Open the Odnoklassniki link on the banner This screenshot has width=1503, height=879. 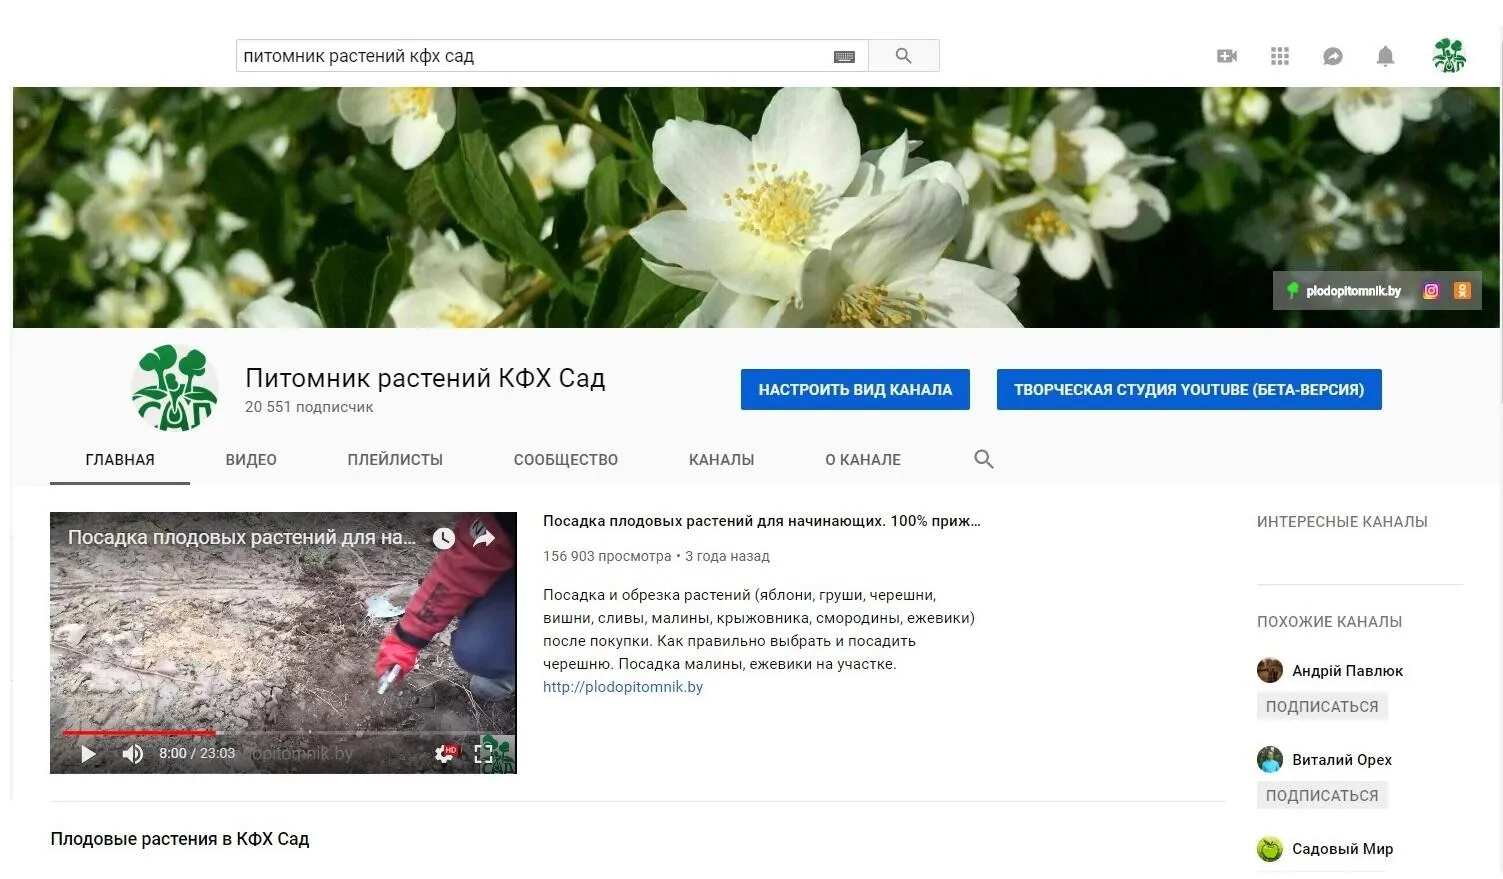1462,291
